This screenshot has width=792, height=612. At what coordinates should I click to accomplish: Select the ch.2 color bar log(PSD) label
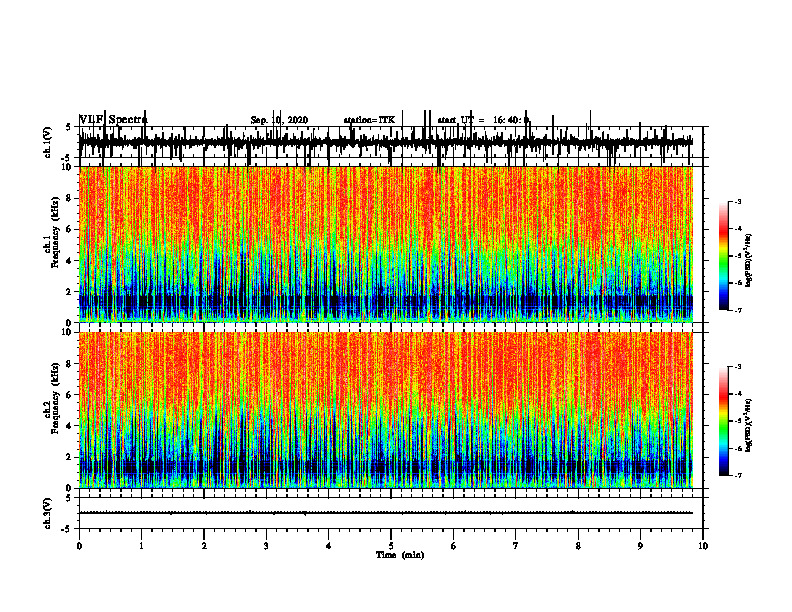coord(749,426)
